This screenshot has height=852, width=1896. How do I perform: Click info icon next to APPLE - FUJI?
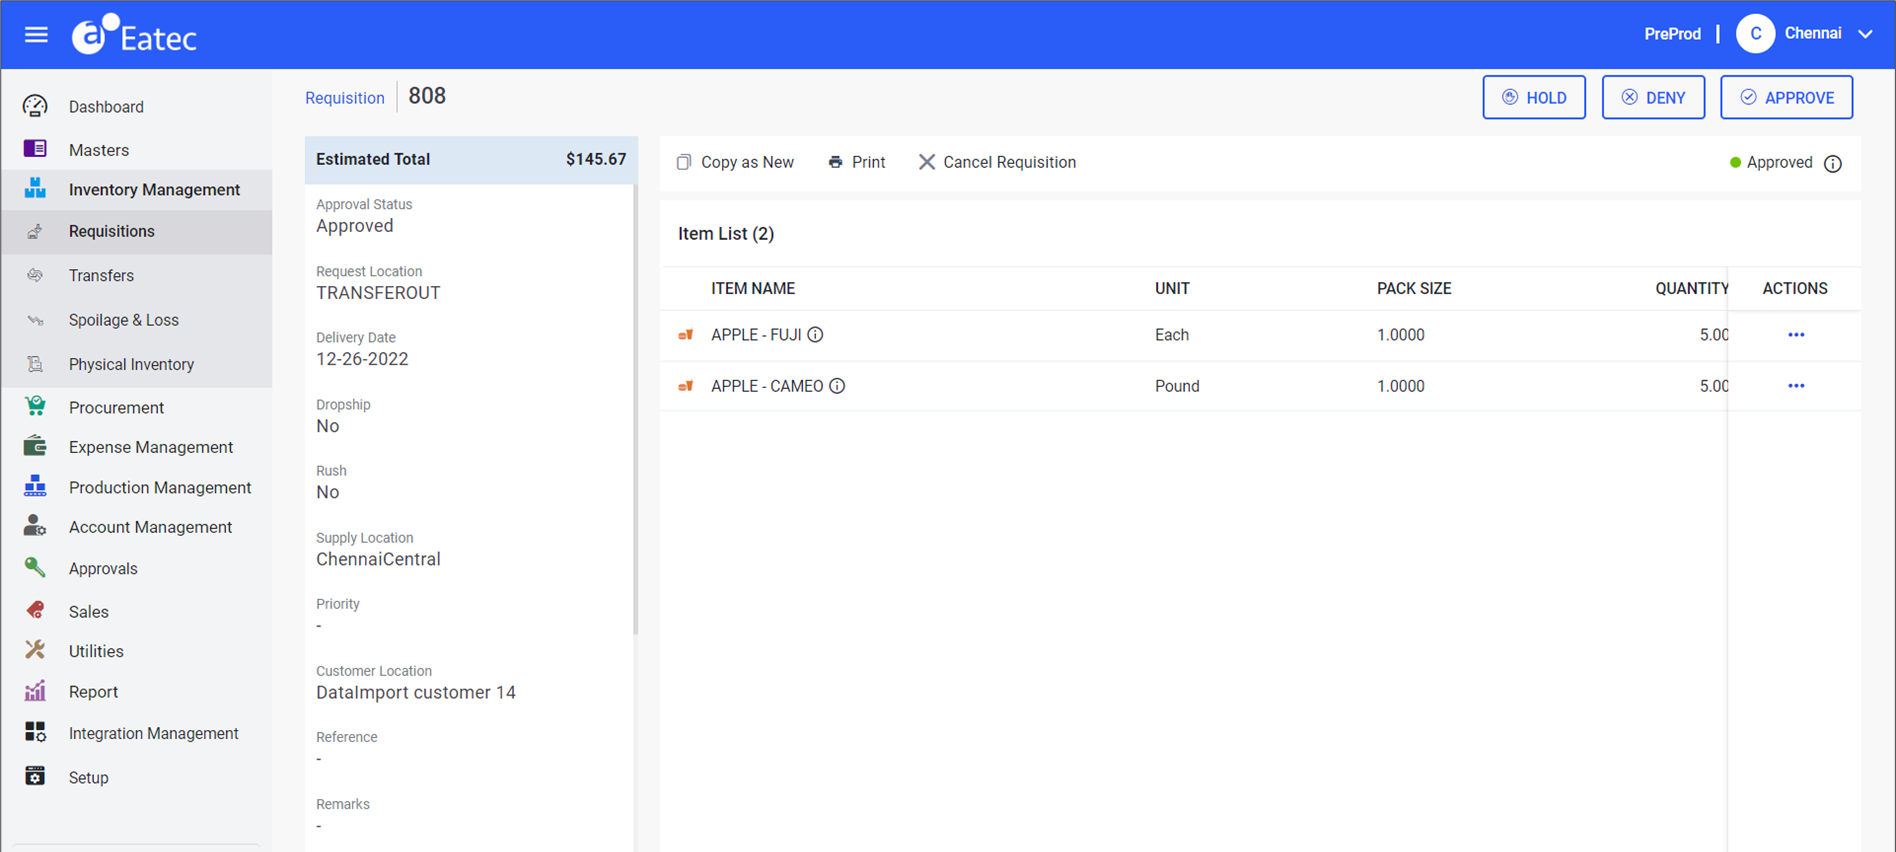[x=815, y=335]
